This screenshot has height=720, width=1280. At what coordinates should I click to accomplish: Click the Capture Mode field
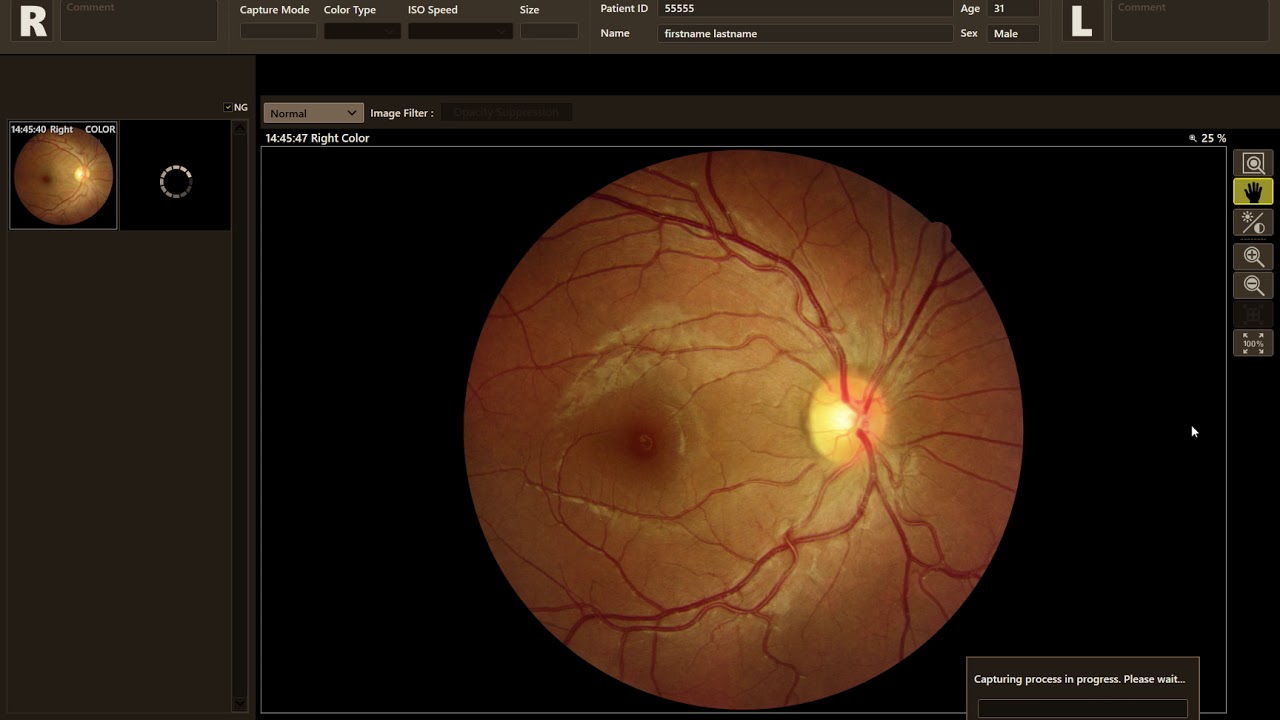pyautogui.click(x=278, y=31)
